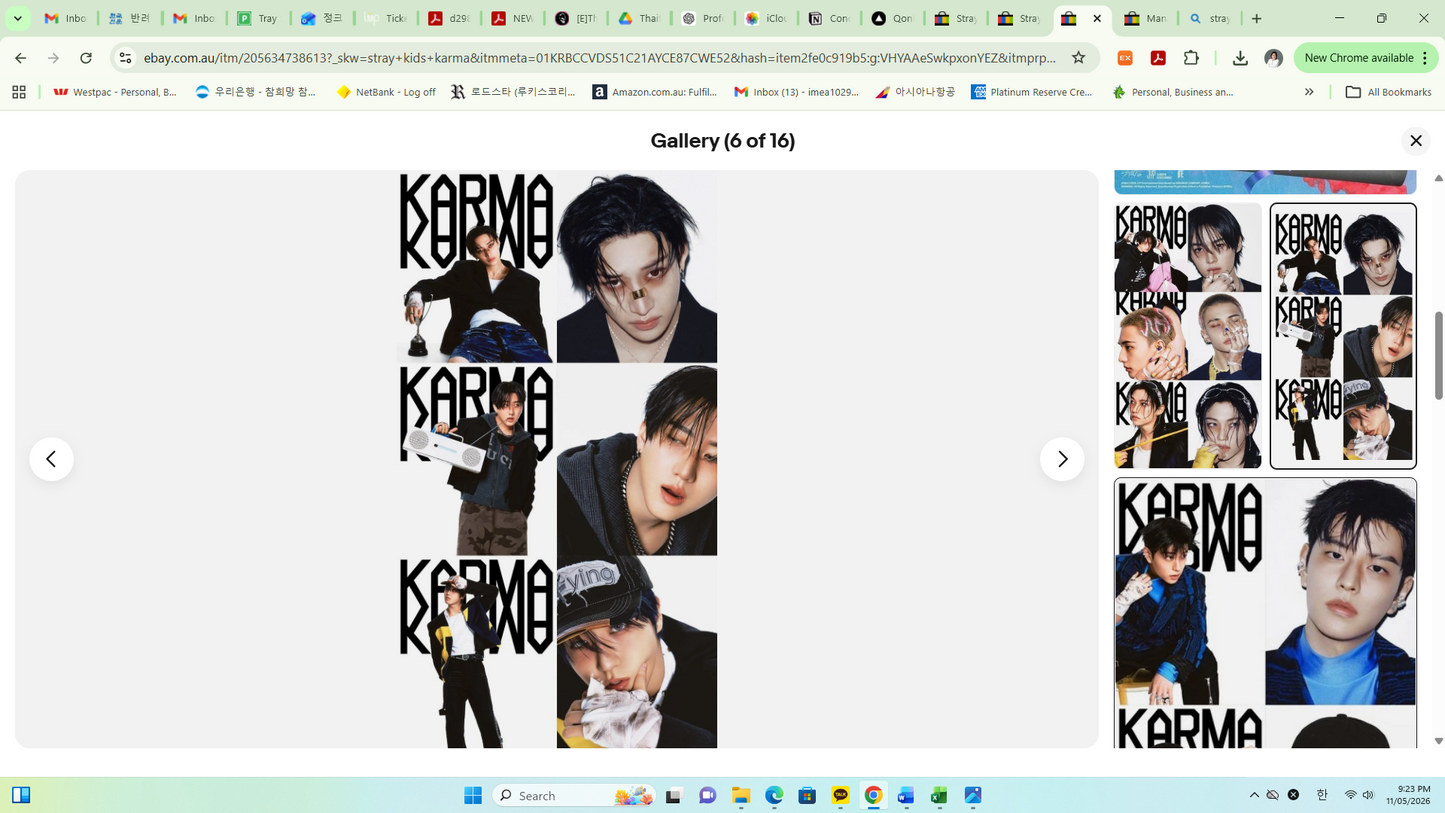
Task: Bookmark this page with the star icon
Action: [x=1078, y=58]
